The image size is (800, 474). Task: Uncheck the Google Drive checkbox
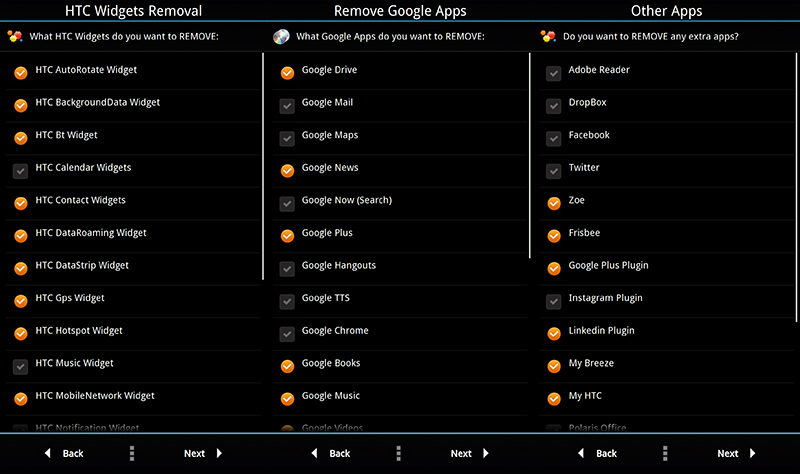coord(287,72)
